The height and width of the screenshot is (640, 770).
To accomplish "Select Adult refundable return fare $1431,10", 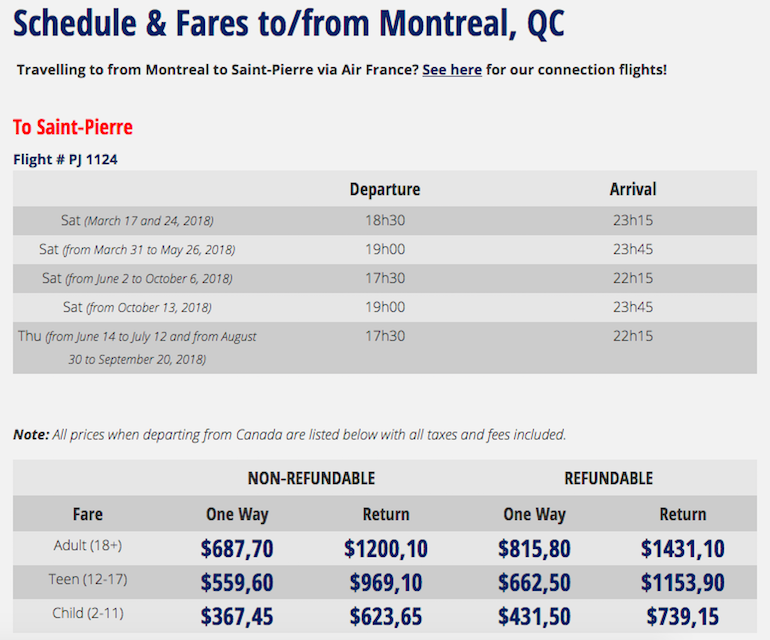I will [x=683, y=548].
